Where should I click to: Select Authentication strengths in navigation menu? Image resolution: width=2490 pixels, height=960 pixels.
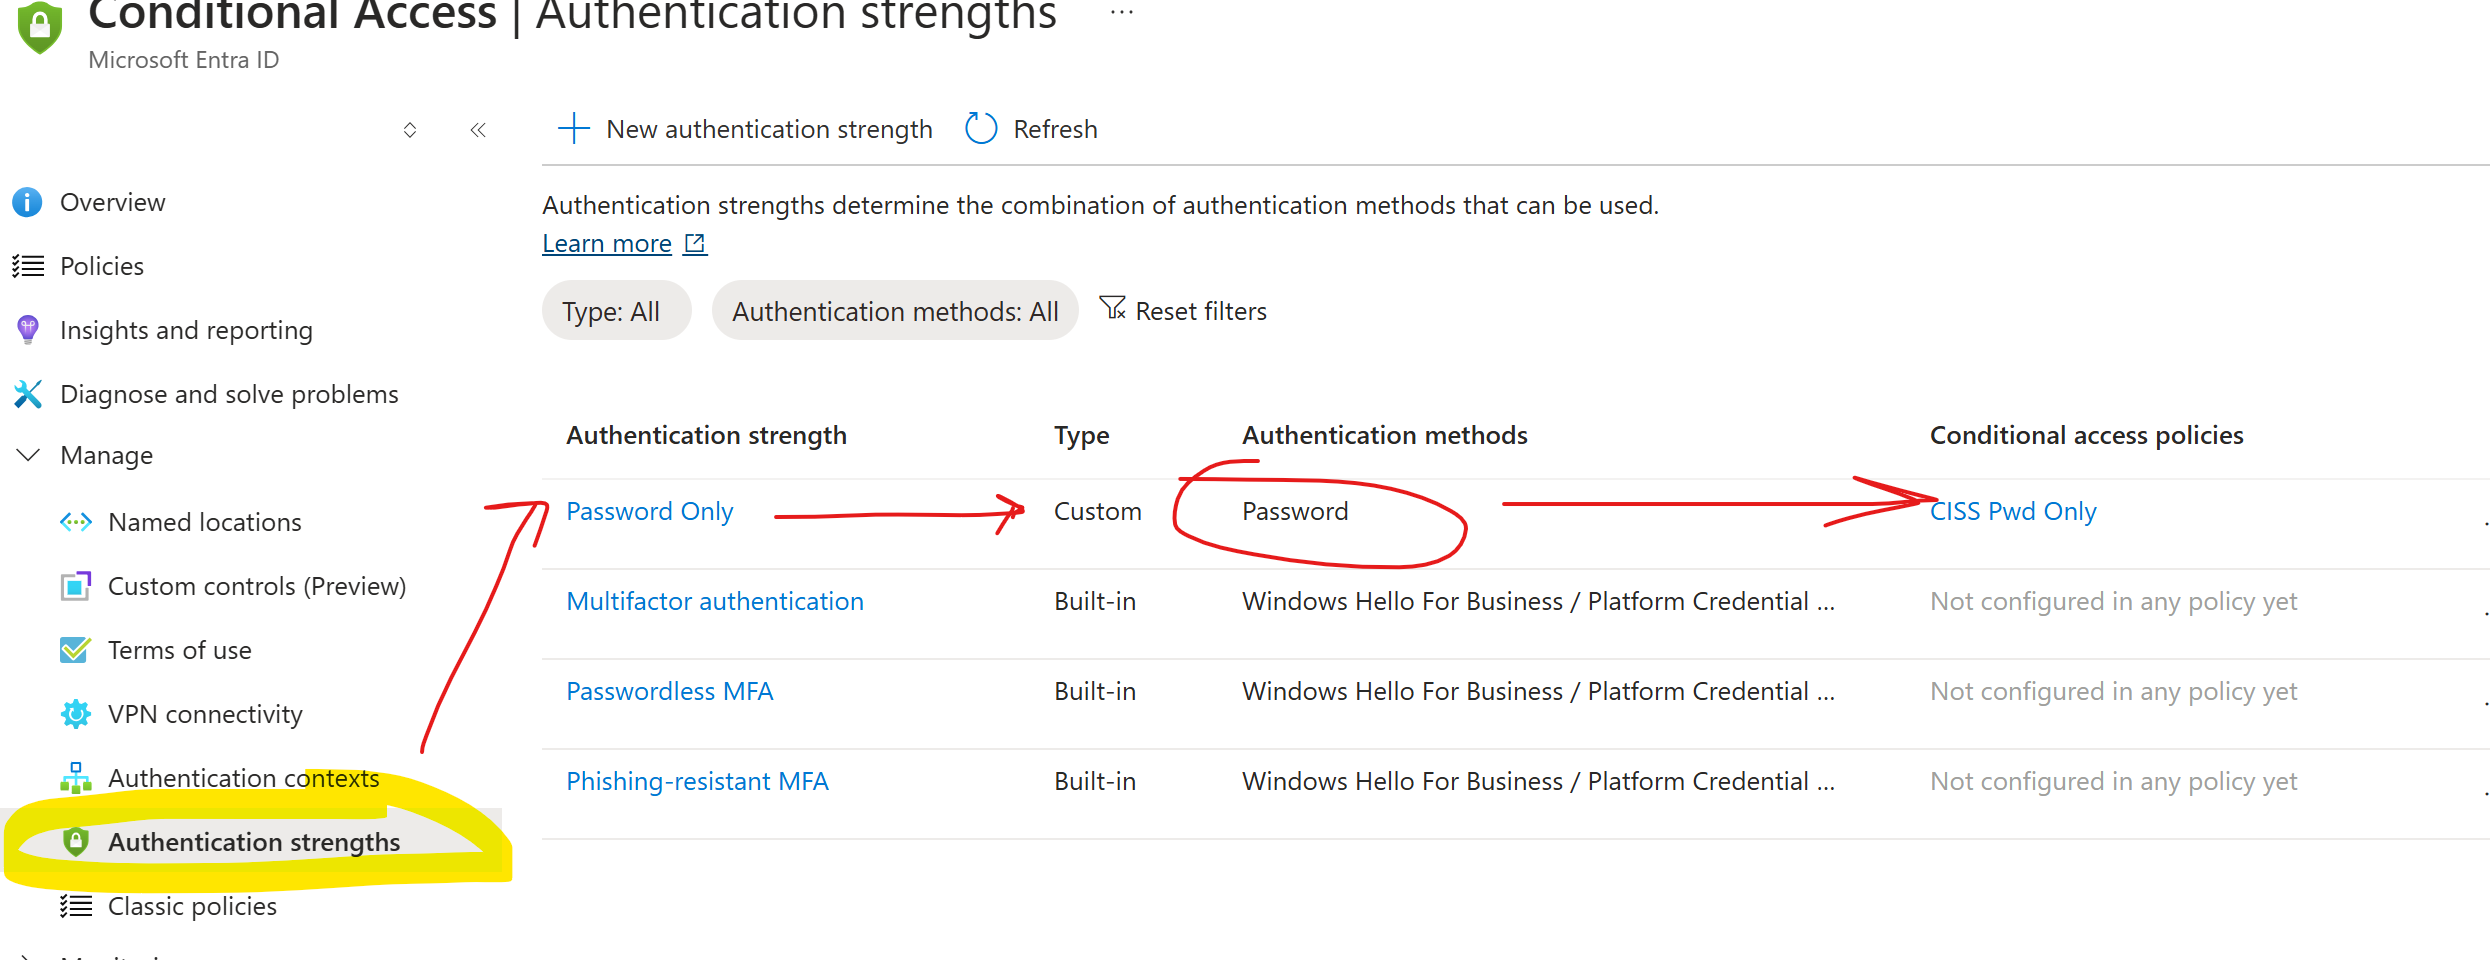[253, 842]
